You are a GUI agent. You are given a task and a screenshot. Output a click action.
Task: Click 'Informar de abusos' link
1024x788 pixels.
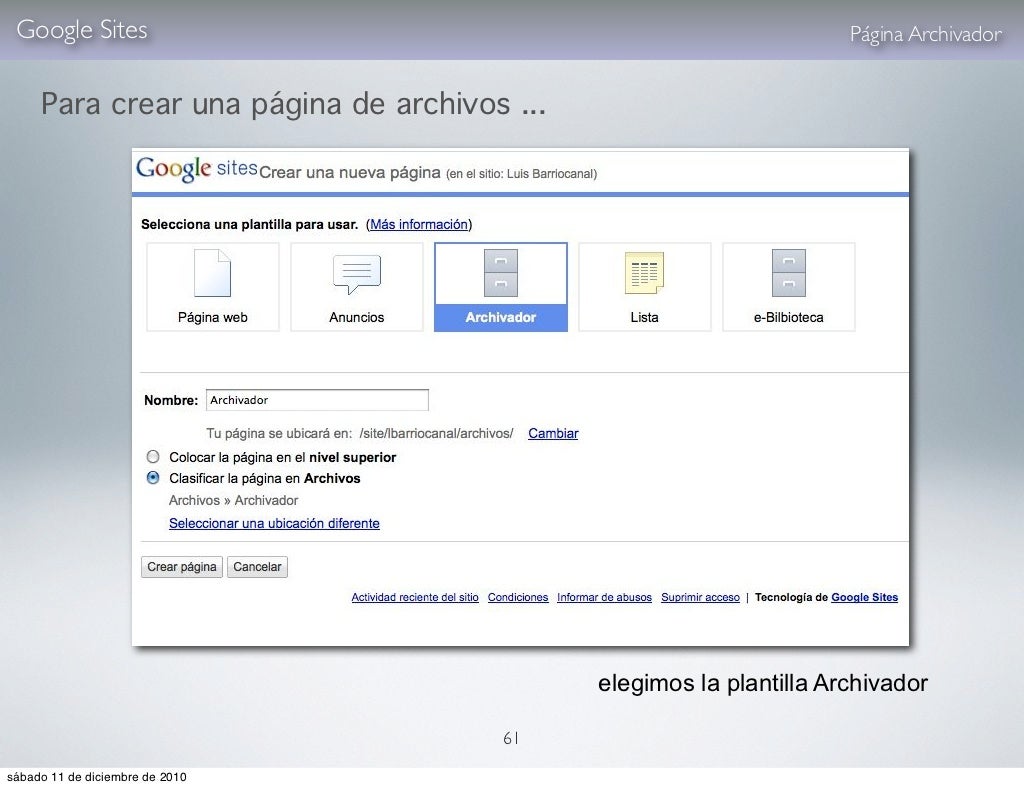604,597
